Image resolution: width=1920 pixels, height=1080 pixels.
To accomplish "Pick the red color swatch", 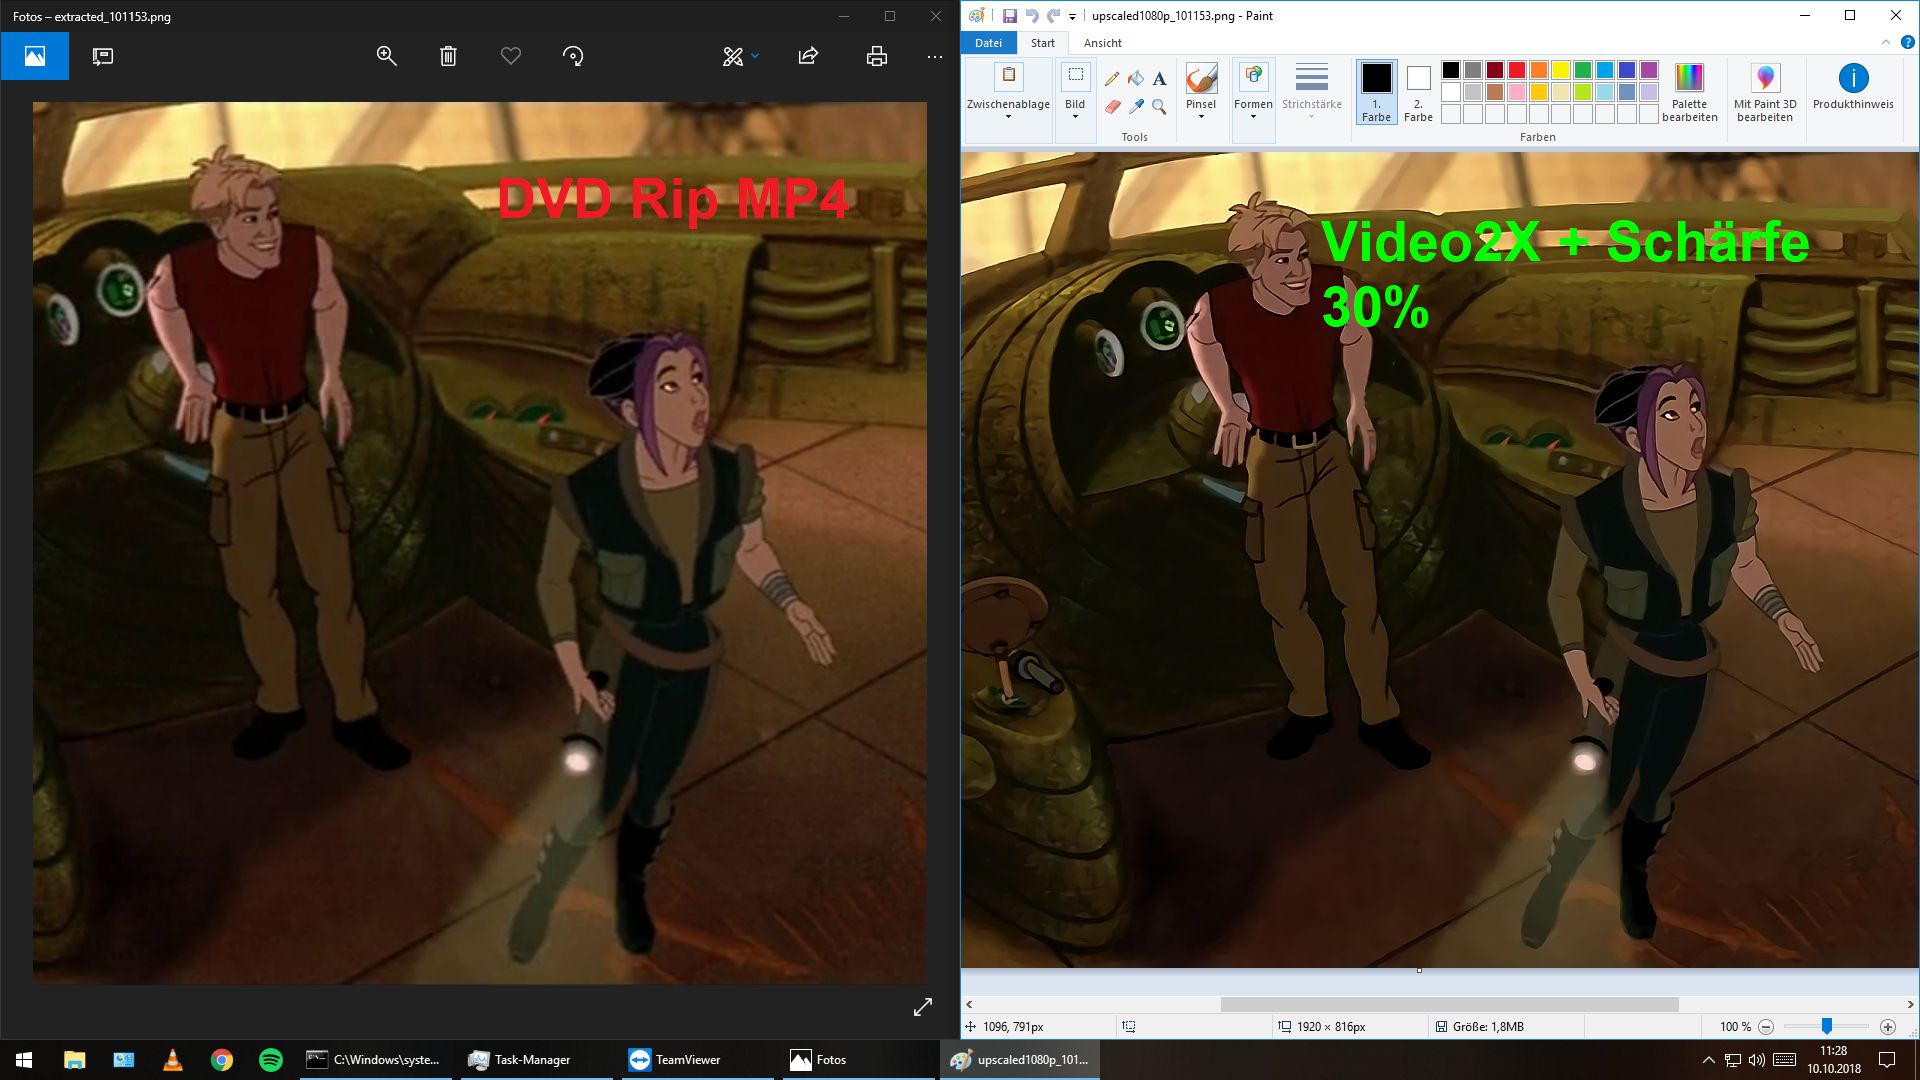I will 1516,70.
